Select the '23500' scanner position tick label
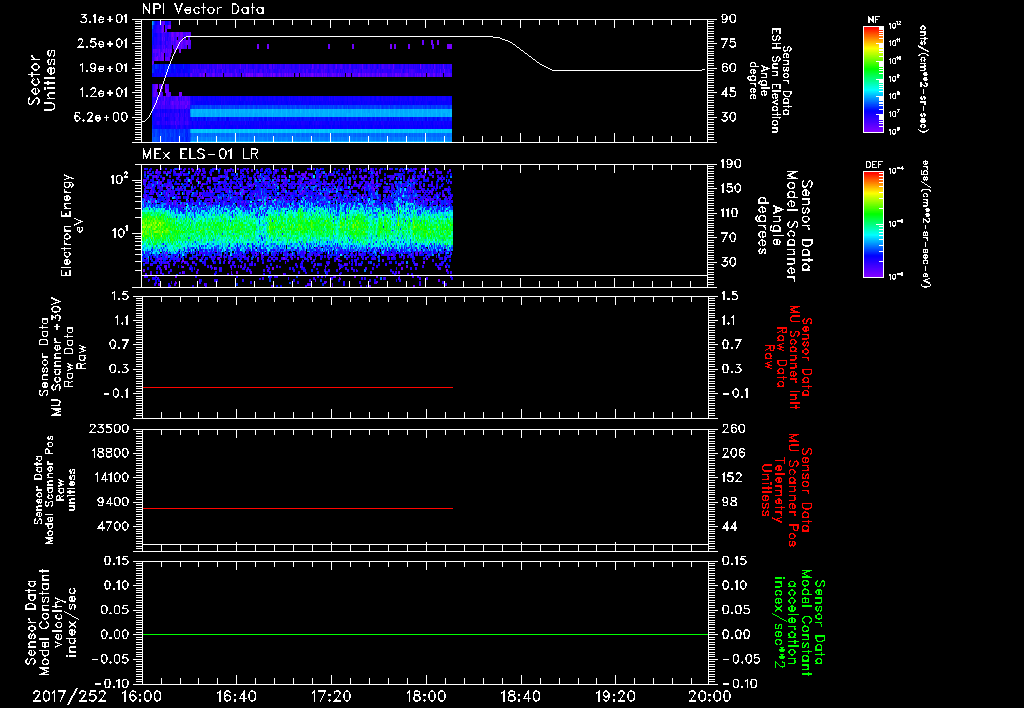This screenshot has width=1024, height=708. pyautogui.click(x=110, y=428)
